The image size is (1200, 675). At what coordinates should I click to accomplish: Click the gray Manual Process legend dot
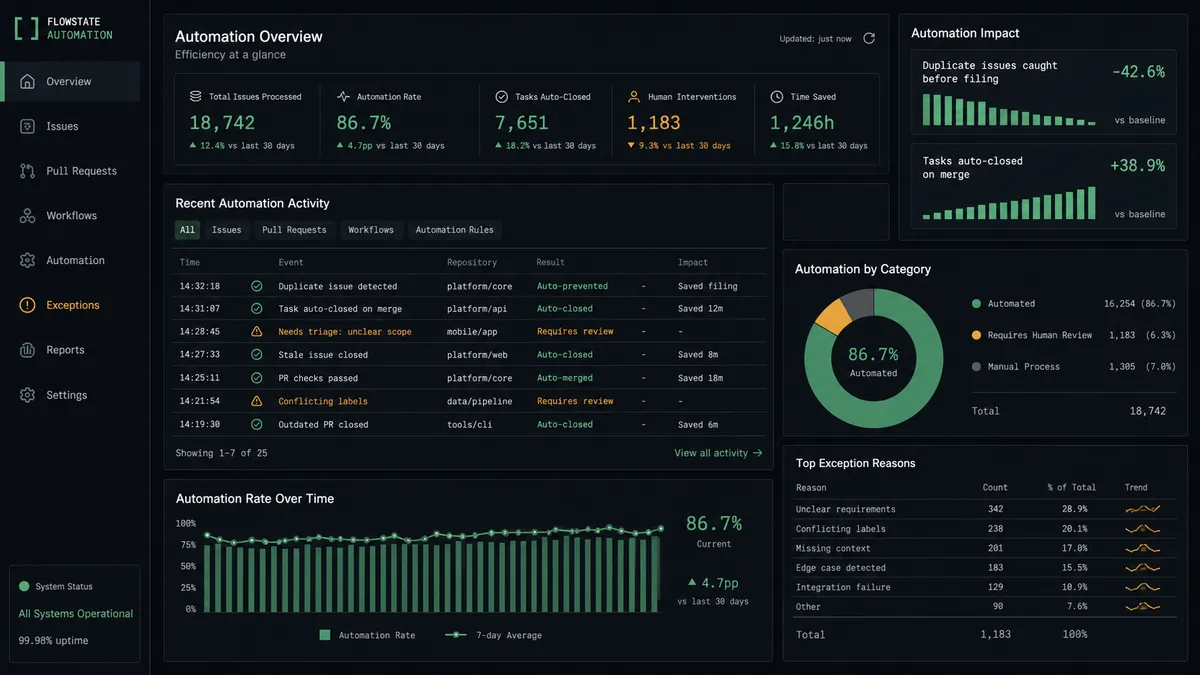[x=976, y=366]
